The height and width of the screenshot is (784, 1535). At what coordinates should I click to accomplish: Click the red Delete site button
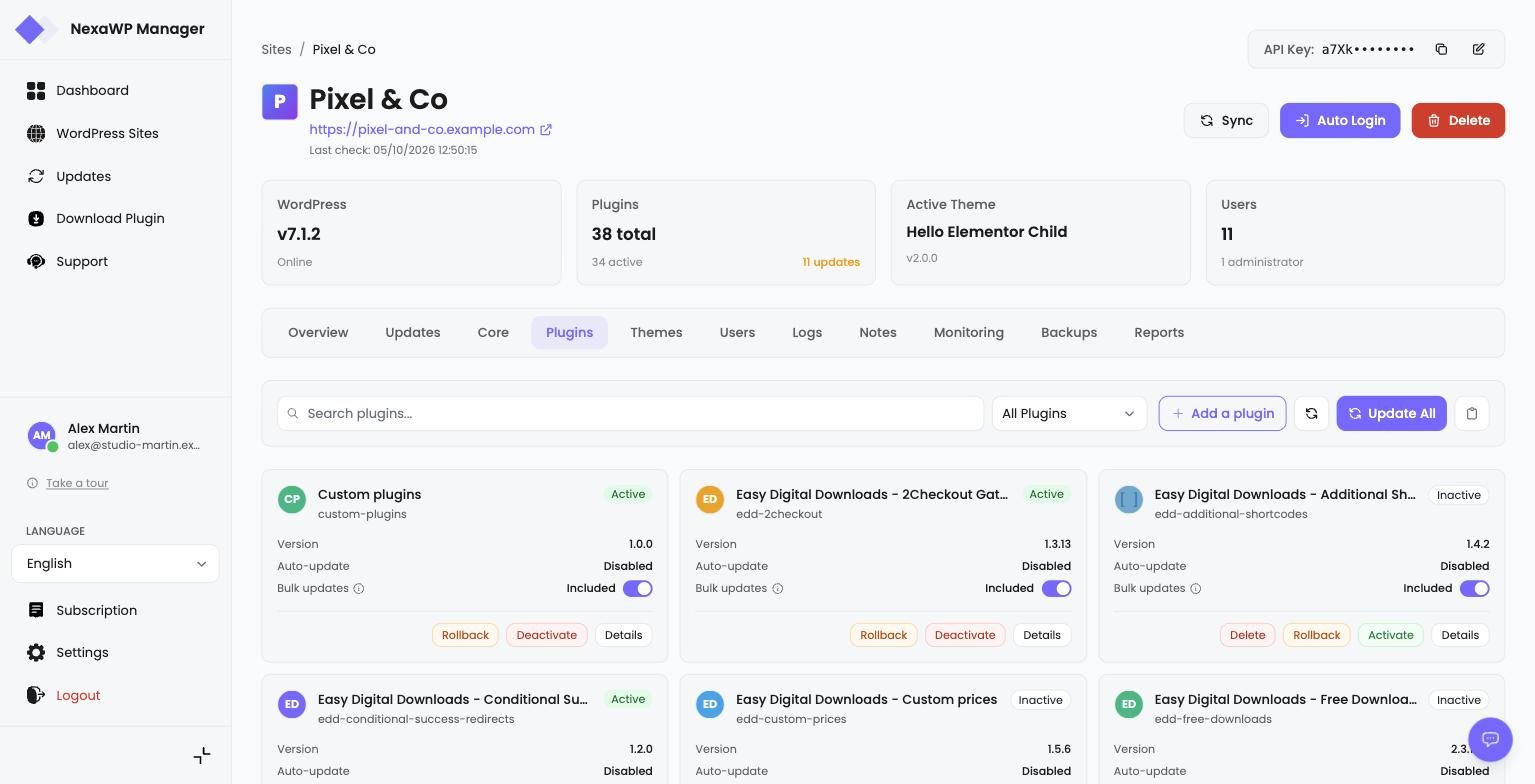[1458, 120]
